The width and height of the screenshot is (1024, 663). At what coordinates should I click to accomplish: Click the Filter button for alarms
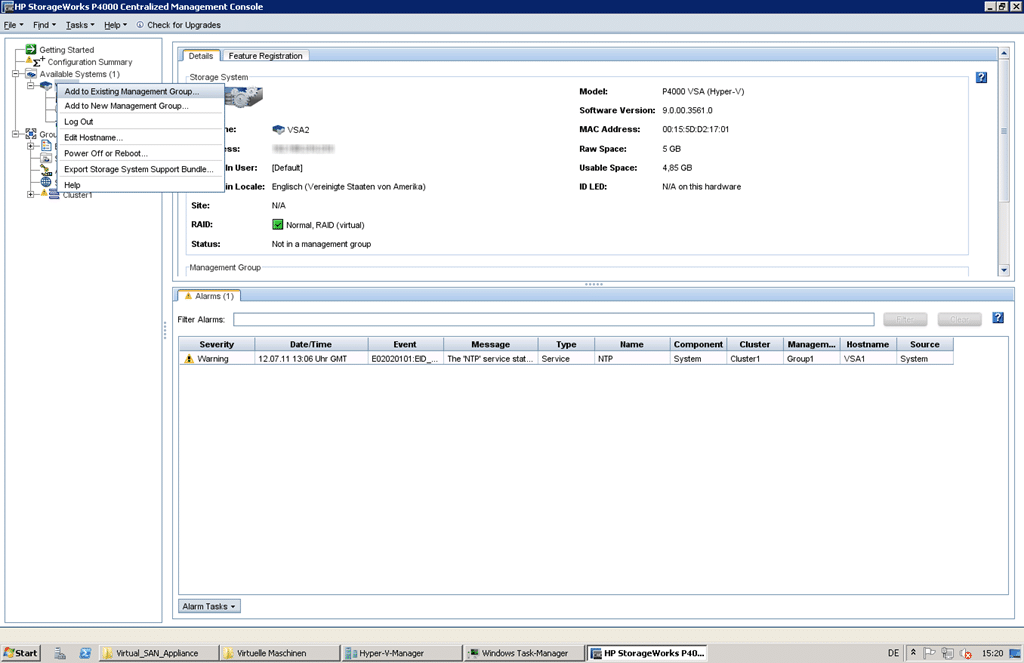(x=905, y=319)
